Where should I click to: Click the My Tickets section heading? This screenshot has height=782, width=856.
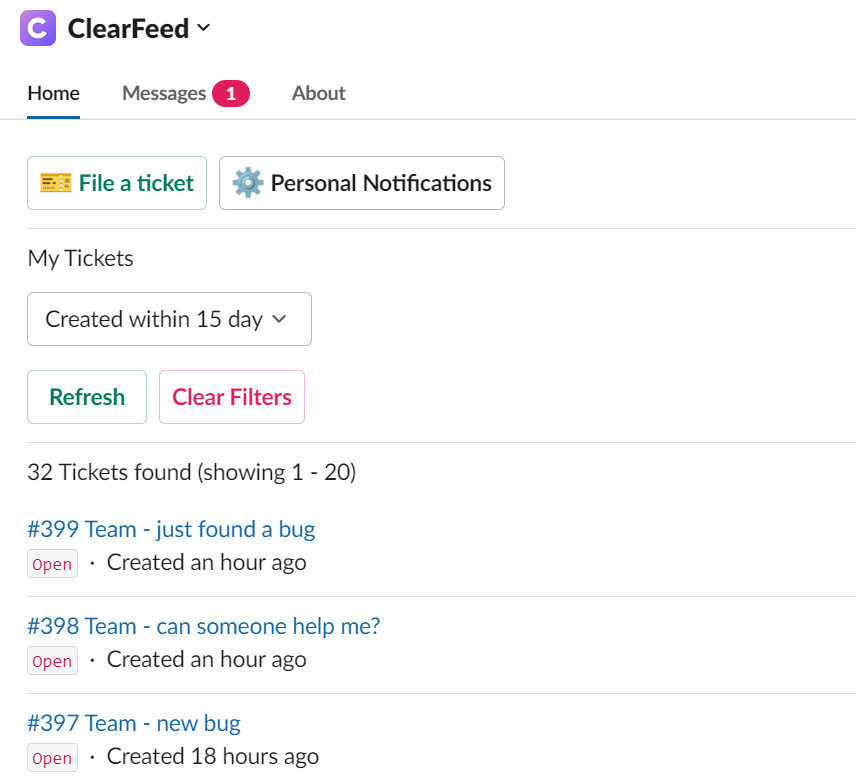point(80,258)
